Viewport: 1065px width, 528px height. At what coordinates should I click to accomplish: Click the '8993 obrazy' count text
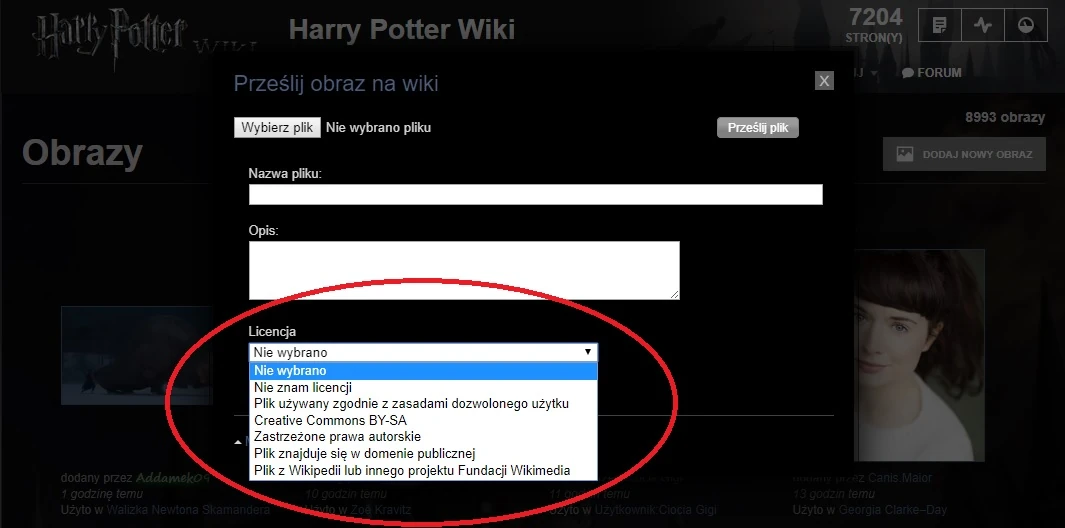click(x=1005, y=118)
